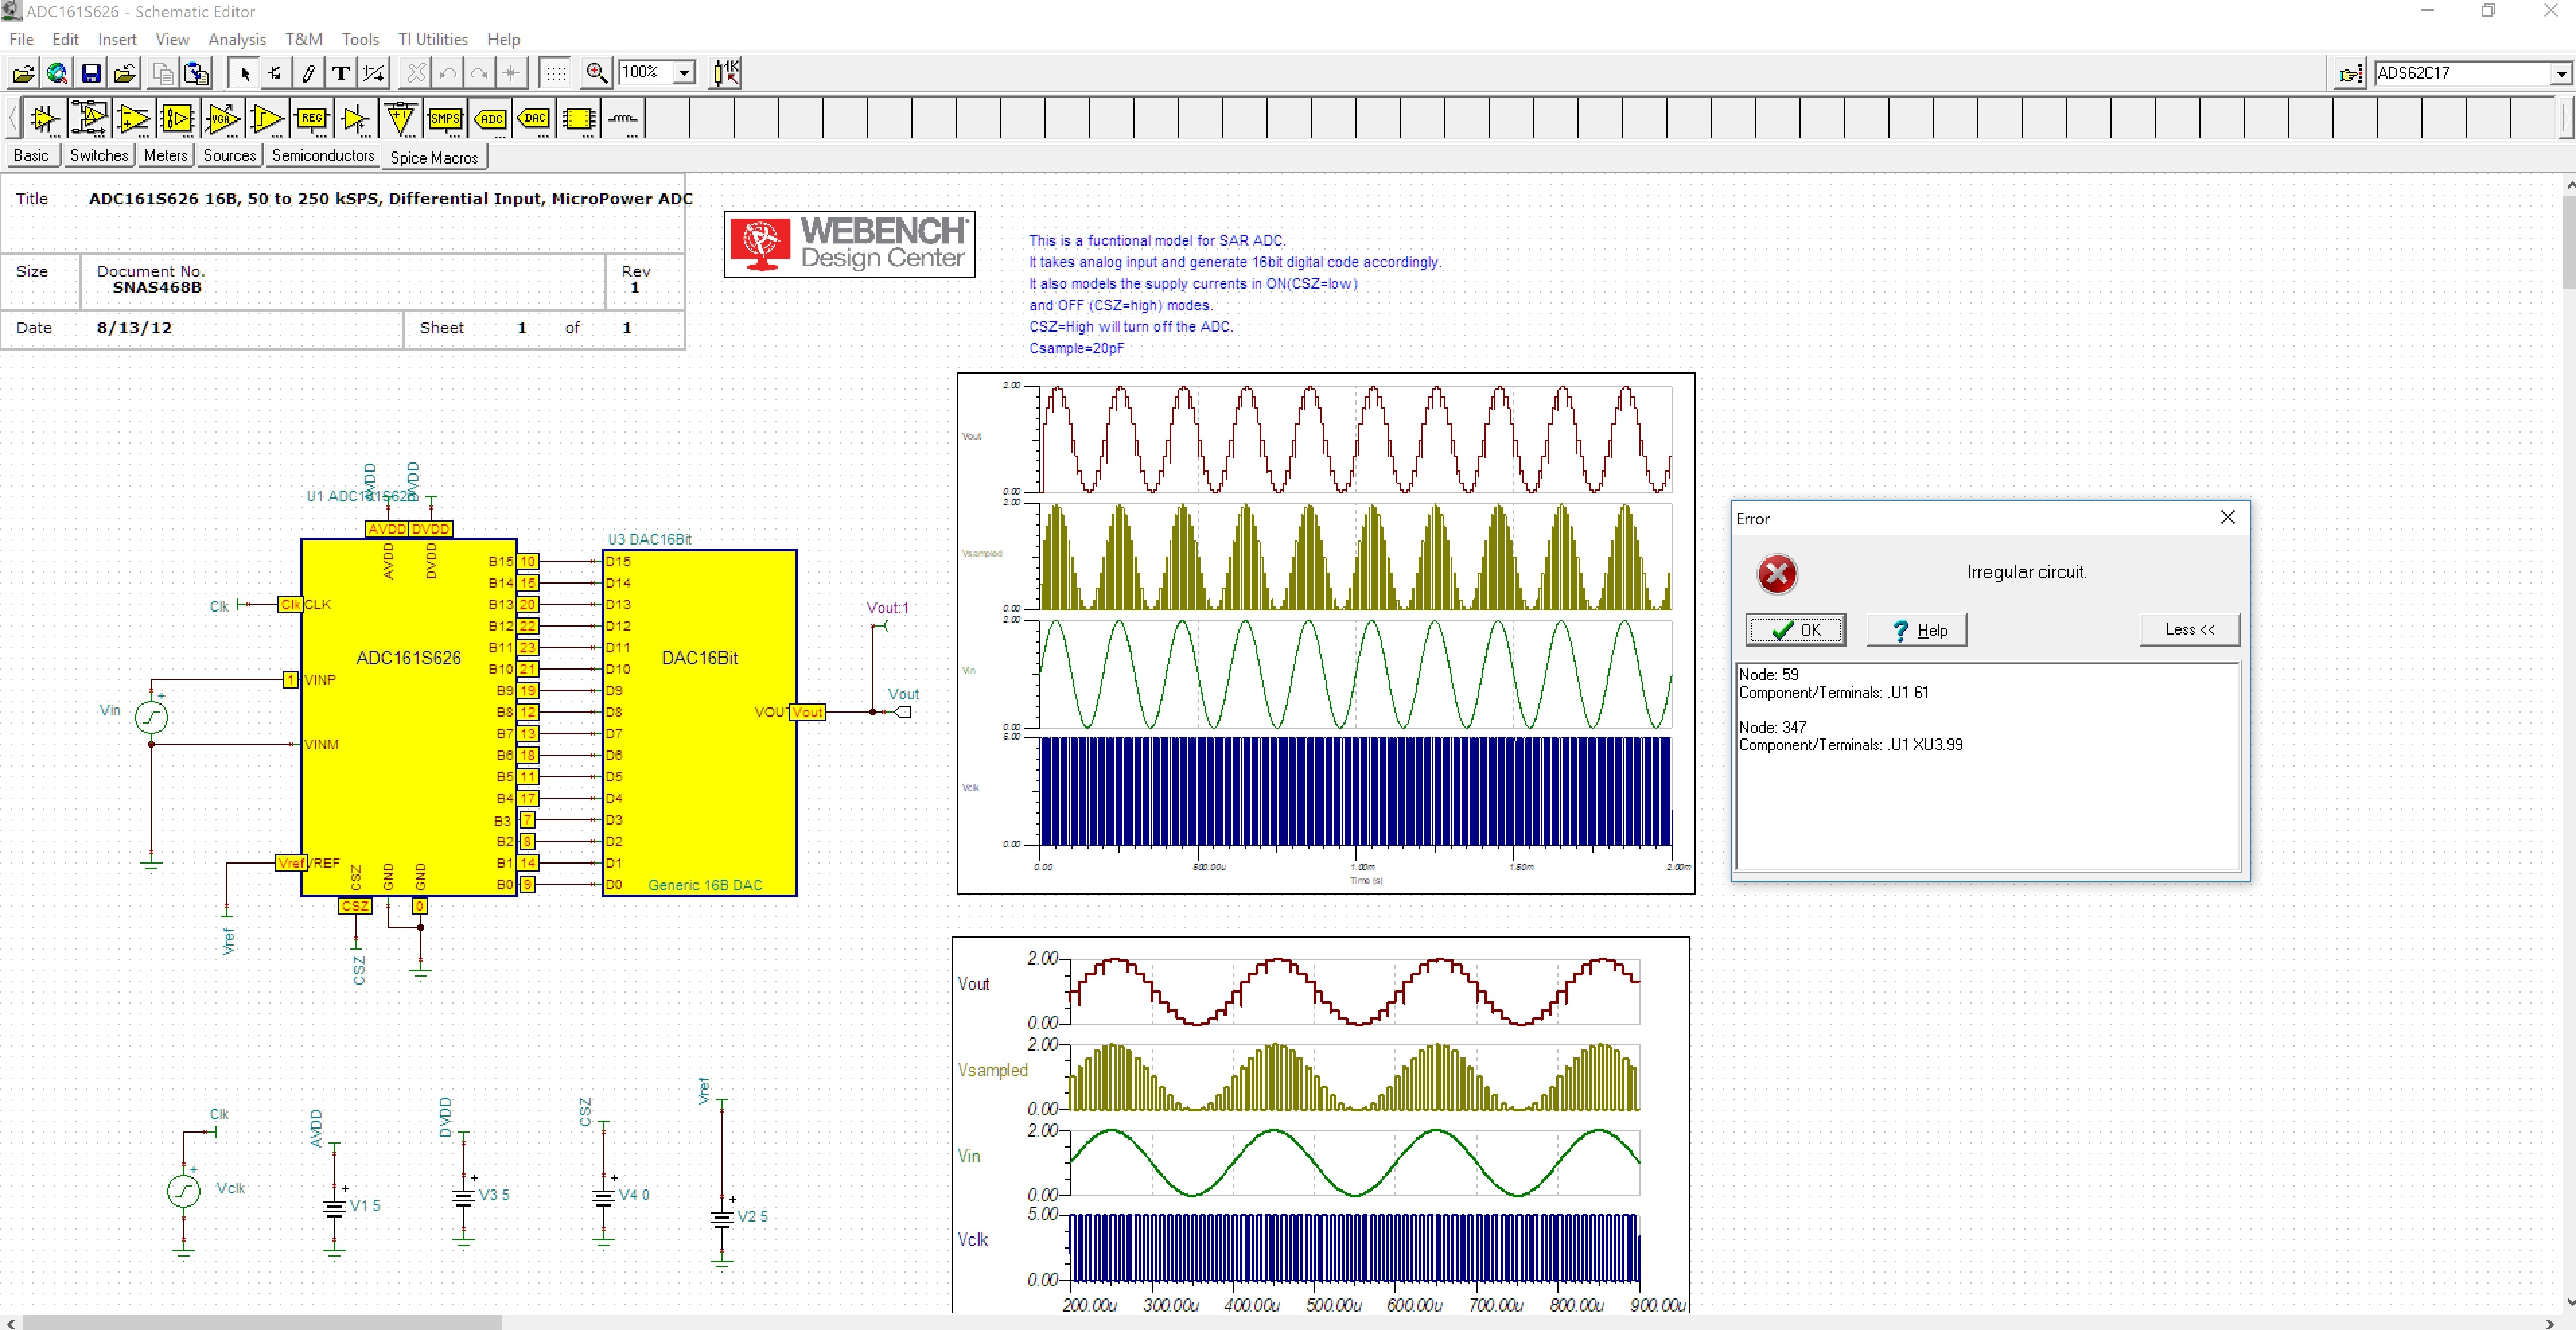Open the Insert menu
The height and width of the screenshot is (1330, 2576).
(117, 39)
